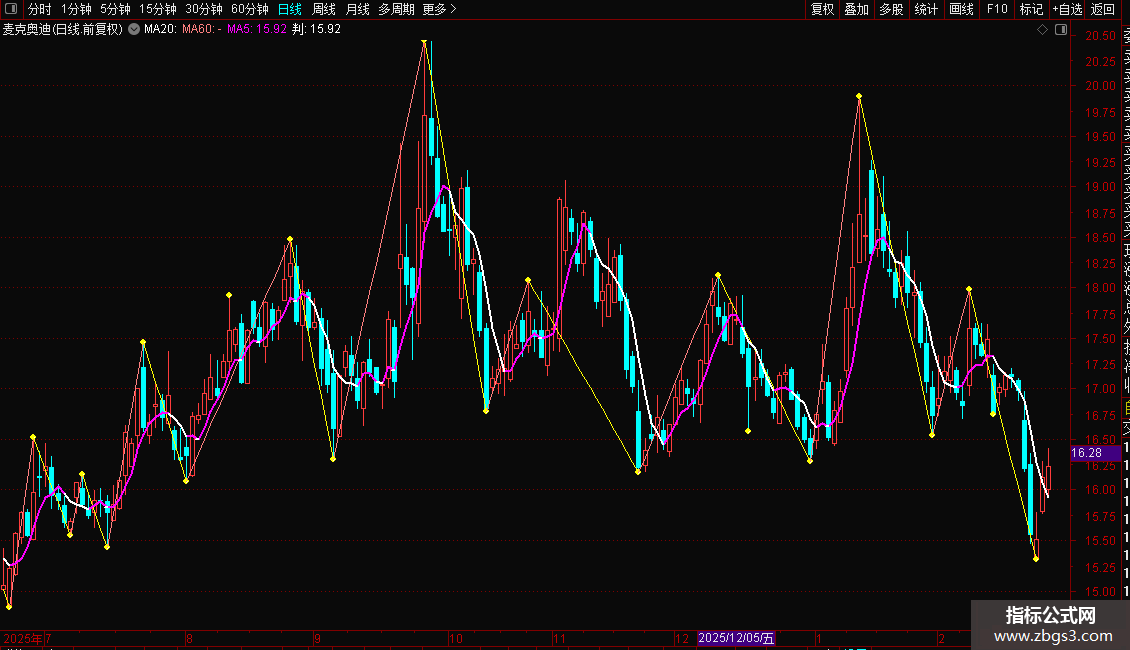The height and width of the screenshot is (650, 1130).
Task: Click the 2025/12/05/五 date marker
Action: coord(736,638)
